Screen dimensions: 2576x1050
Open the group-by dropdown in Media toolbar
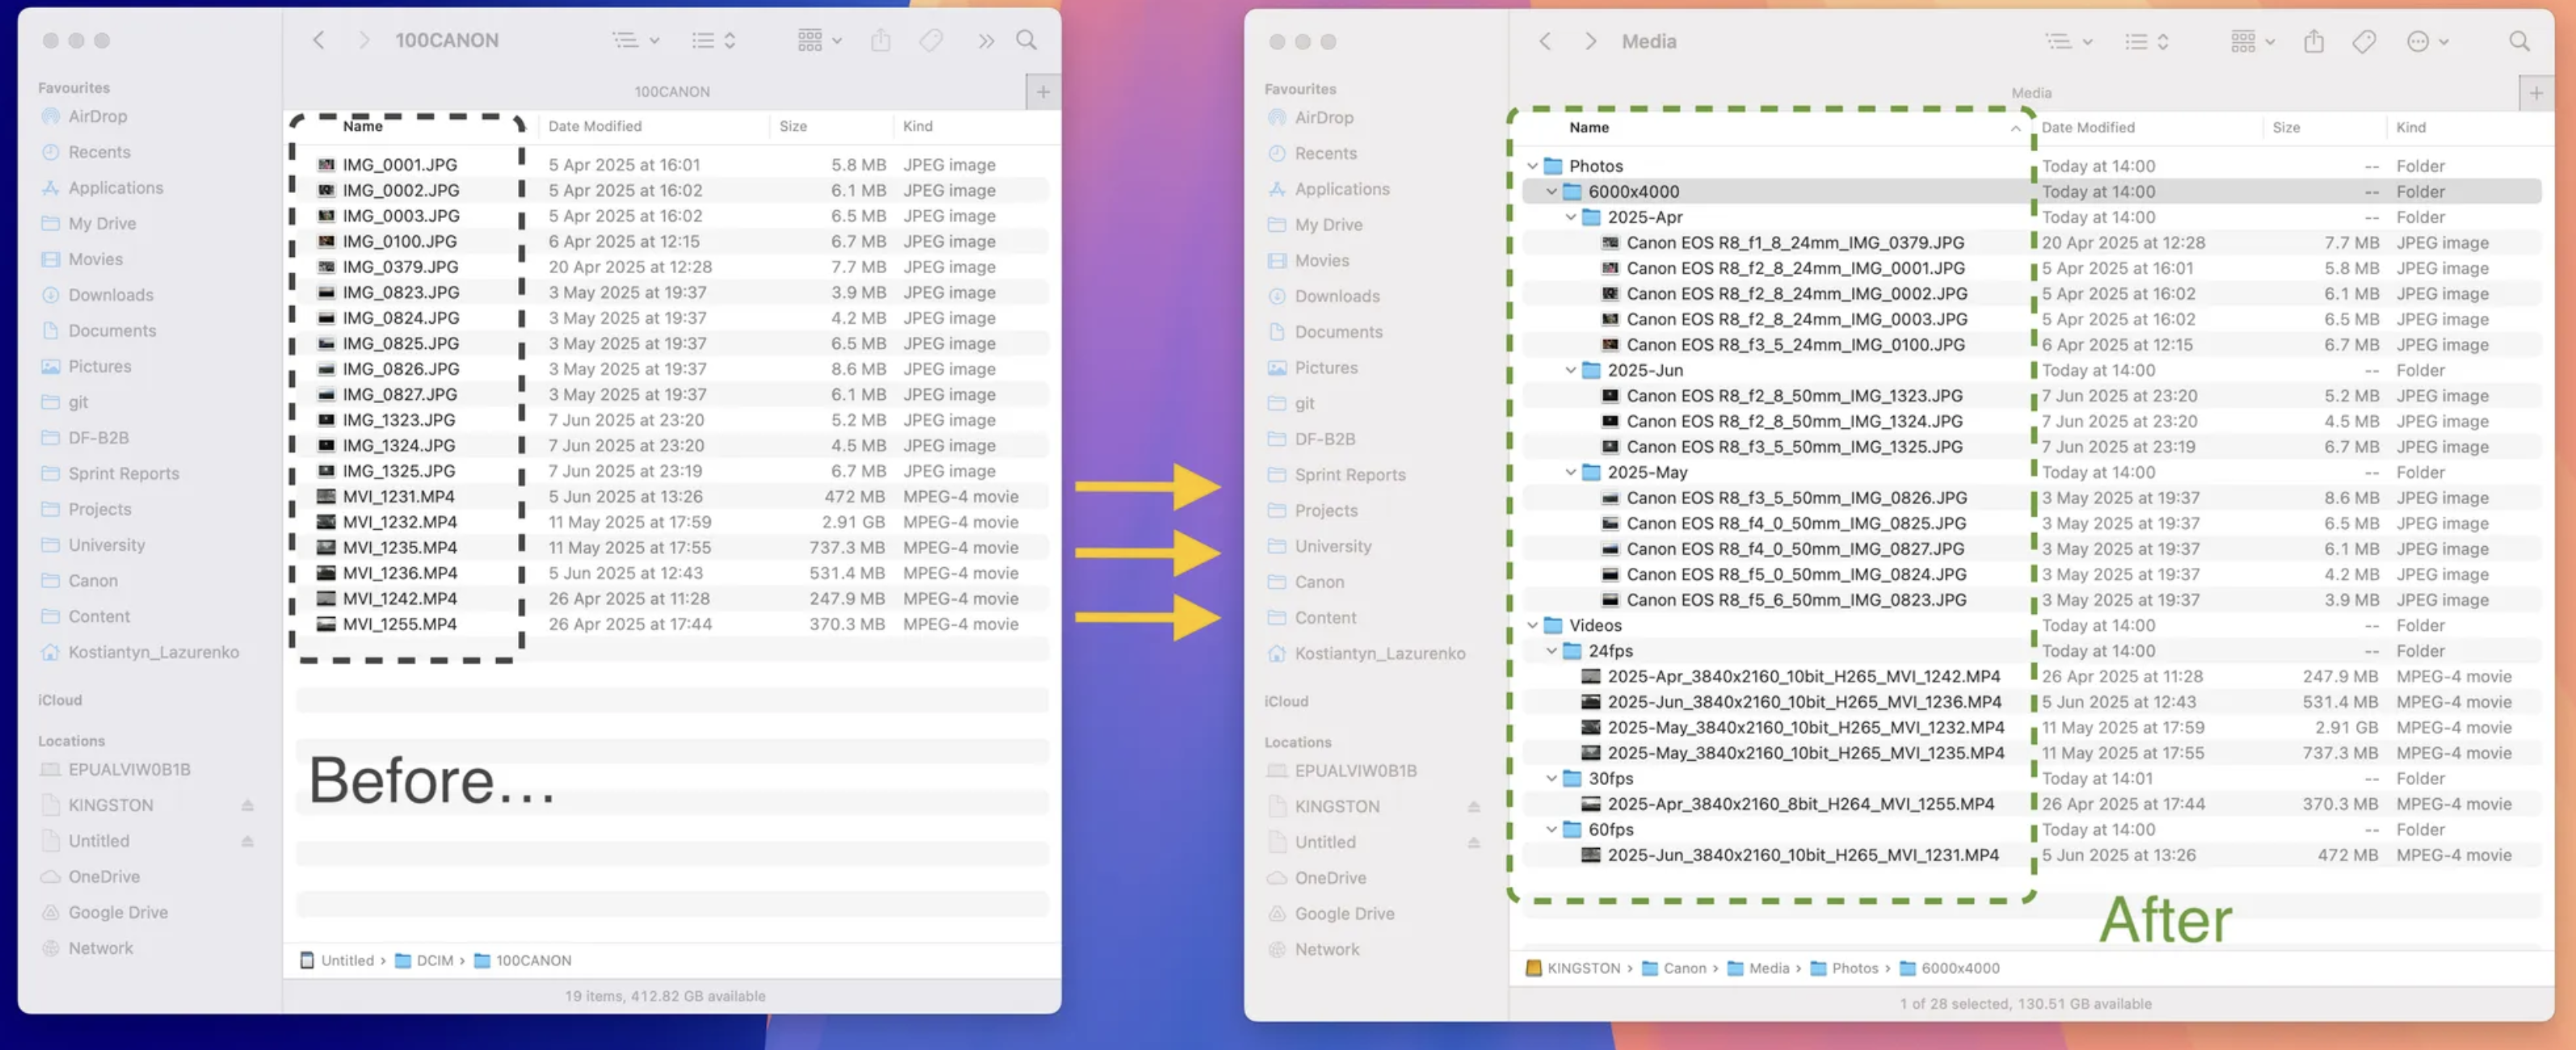point(2252,41)
